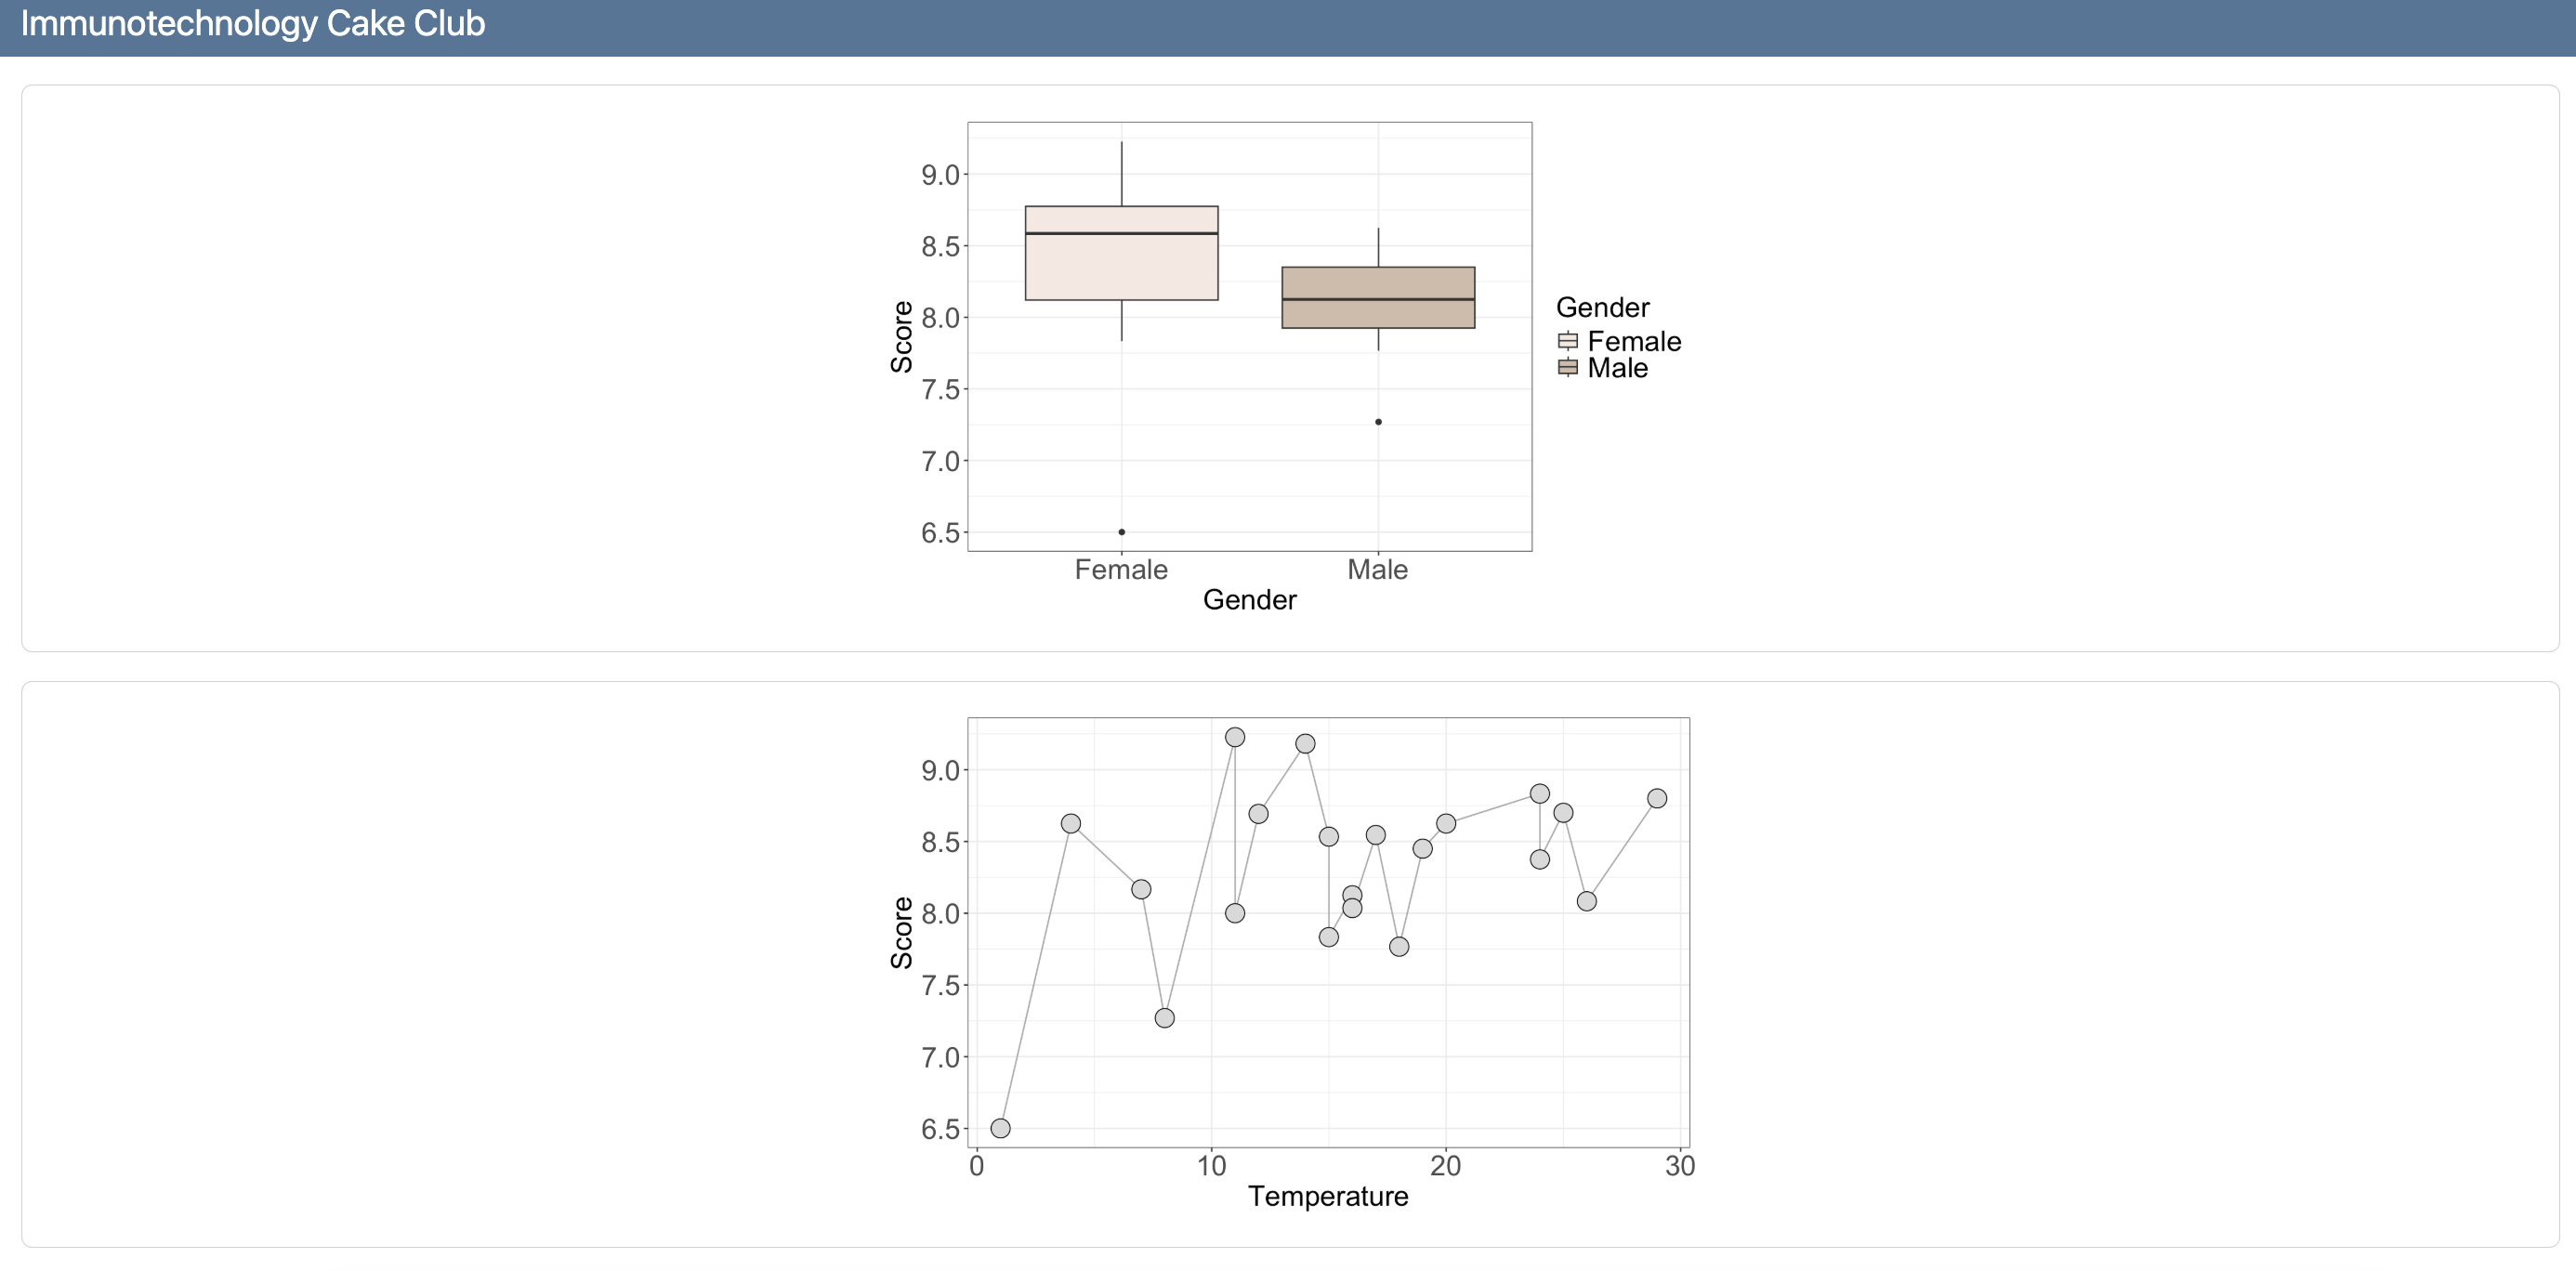Click the Gender x-axis title under boxplot
The image size is (2576, 1271).
click(1249, 600)
